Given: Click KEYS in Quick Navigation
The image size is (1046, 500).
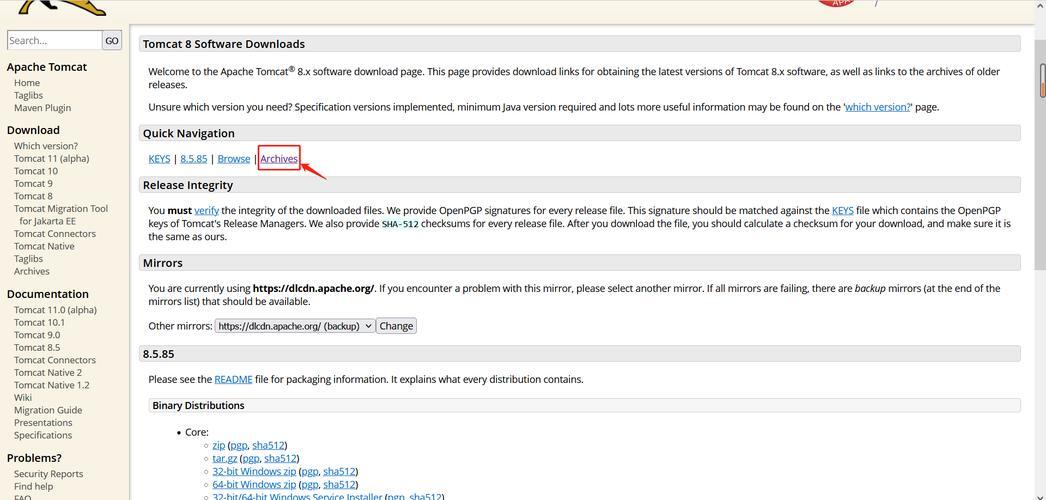Looking at the screenshot, I should 159,159.
